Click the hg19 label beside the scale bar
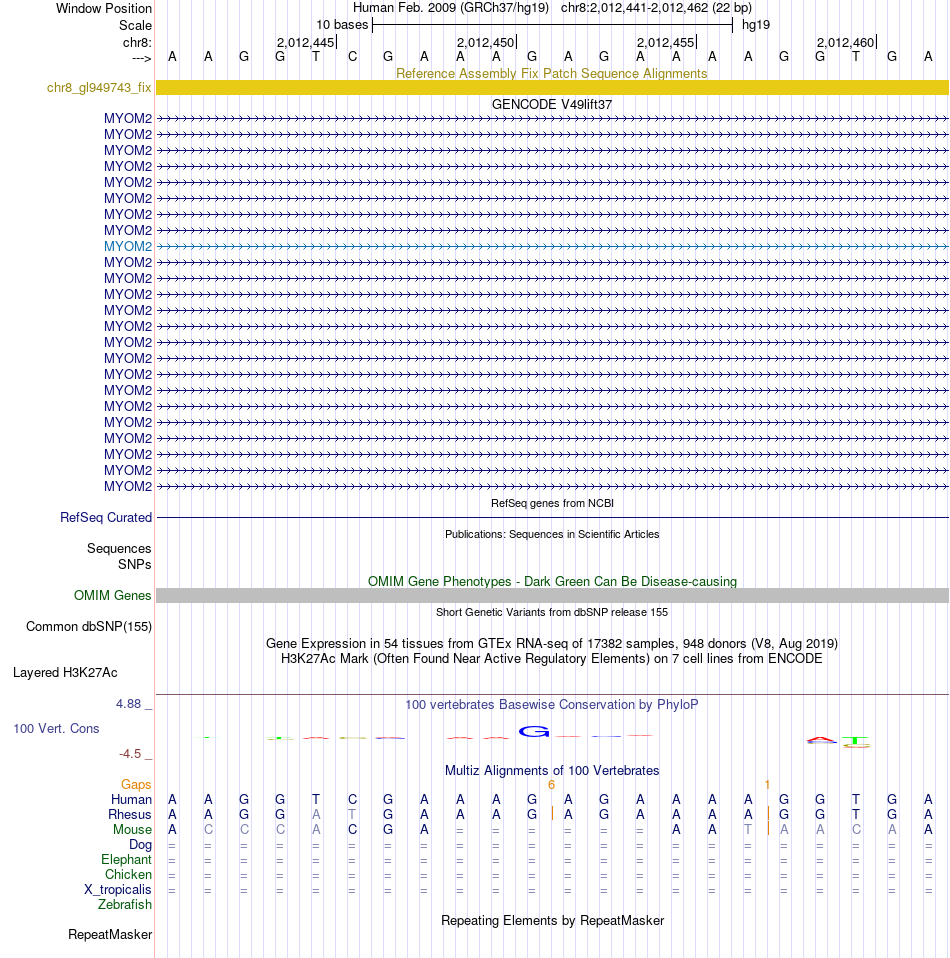The height and width of the screenshot is (958, 950). point(756,25)
